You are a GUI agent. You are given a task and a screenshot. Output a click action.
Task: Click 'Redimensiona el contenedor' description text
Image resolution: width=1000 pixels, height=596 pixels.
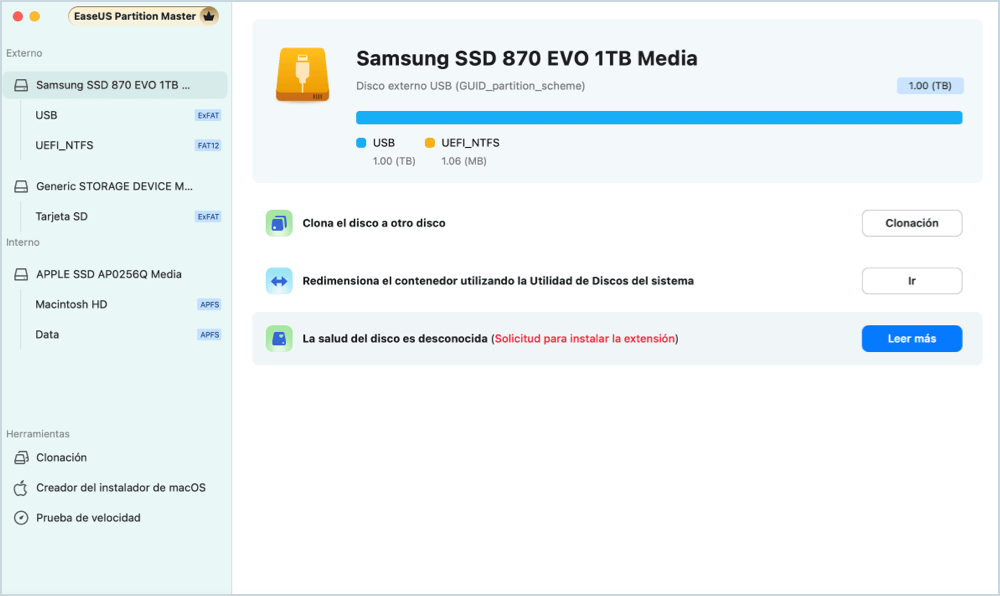pos(498,281)
